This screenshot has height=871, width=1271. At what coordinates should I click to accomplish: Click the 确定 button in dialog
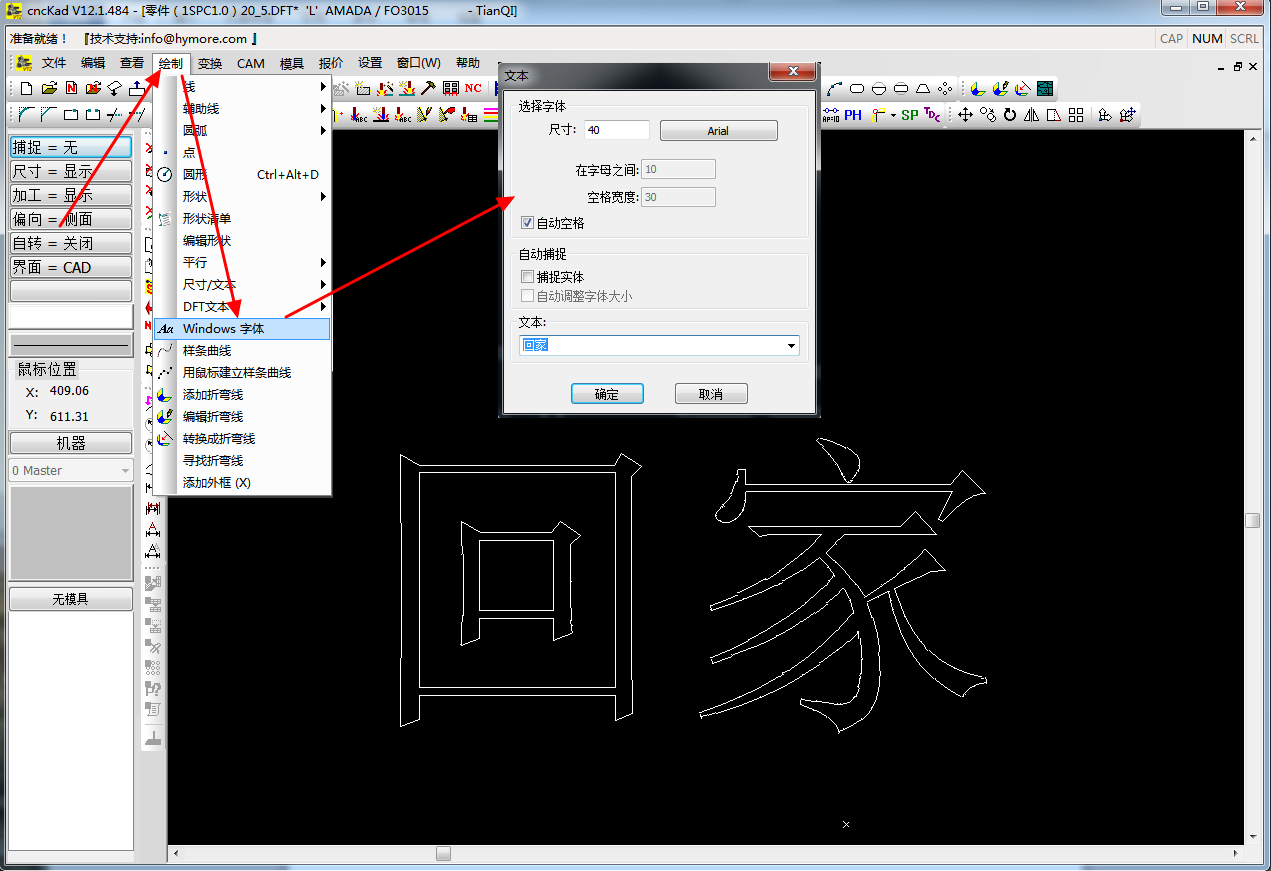pos(607,394)
